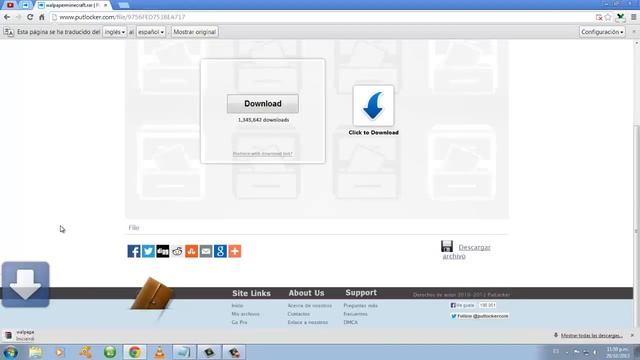
Task: Open the Mis archivos footer link
Action: pos(245,314)
